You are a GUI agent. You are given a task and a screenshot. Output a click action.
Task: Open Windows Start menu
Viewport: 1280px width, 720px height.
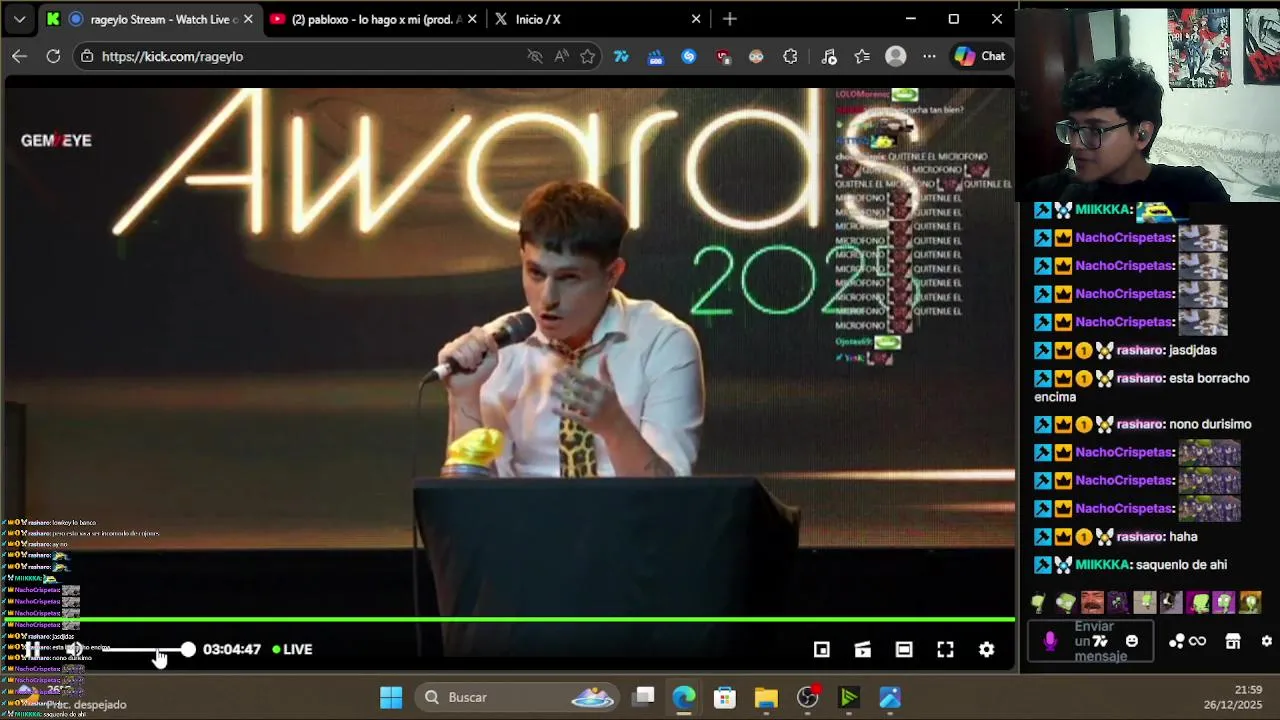click(391, 697)
